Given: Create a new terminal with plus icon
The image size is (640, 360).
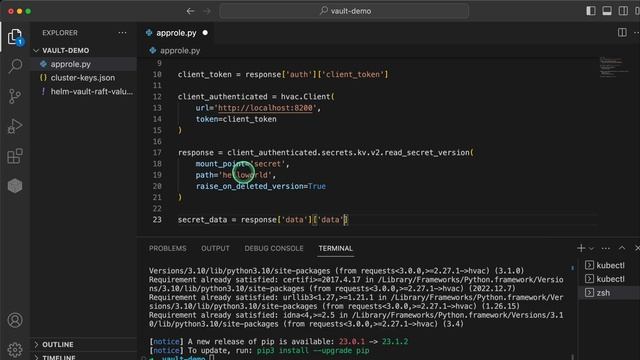Looking at the screenshot, I should [581, 248].
